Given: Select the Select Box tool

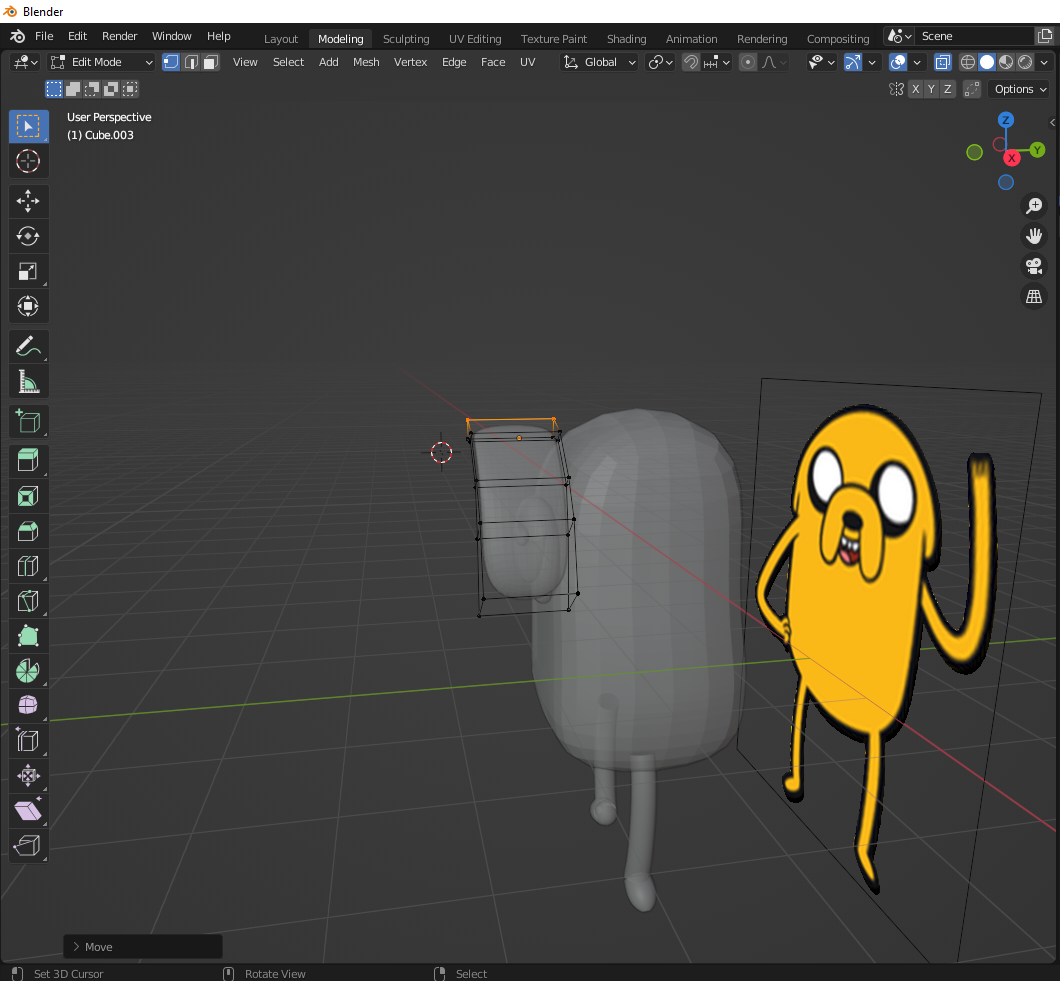Looking at the screenshot, I should (x=28, y=126).
